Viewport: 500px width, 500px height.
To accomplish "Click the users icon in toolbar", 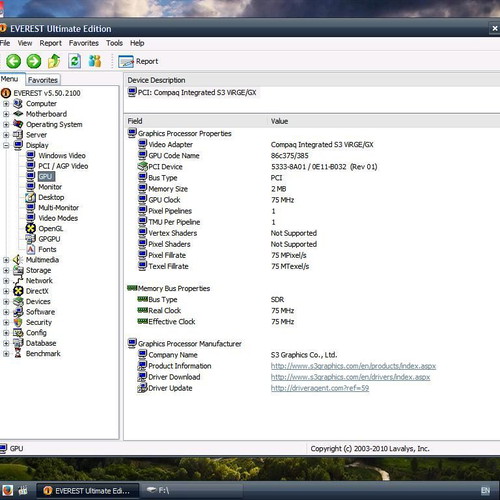I will click(95, 61).
